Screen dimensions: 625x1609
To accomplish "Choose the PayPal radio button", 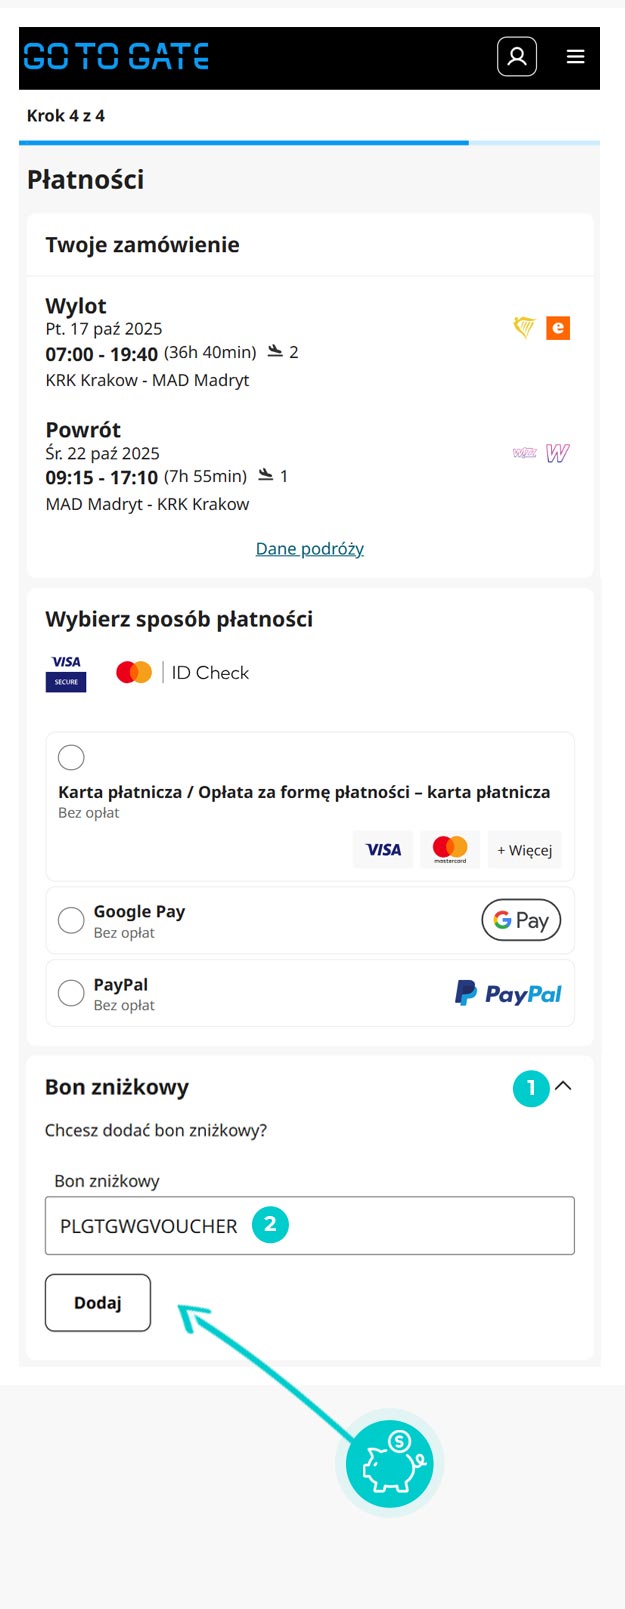I will click(x=71, y=993).
